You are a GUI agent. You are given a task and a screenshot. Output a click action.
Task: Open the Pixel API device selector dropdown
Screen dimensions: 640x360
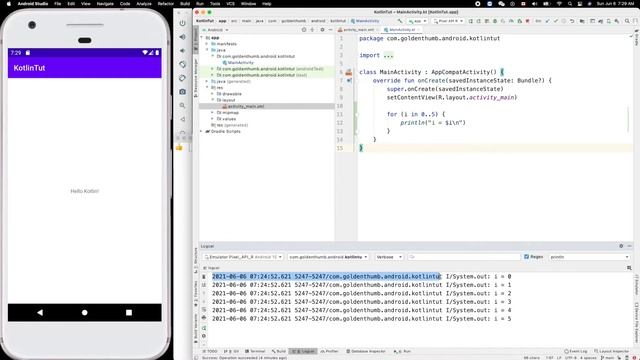pos(448,21)
